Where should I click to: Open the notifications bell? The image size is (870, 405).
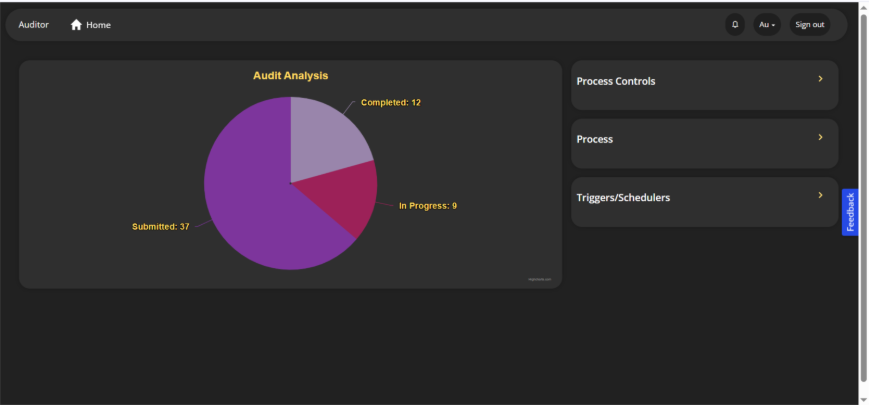(x=735, y=25)
